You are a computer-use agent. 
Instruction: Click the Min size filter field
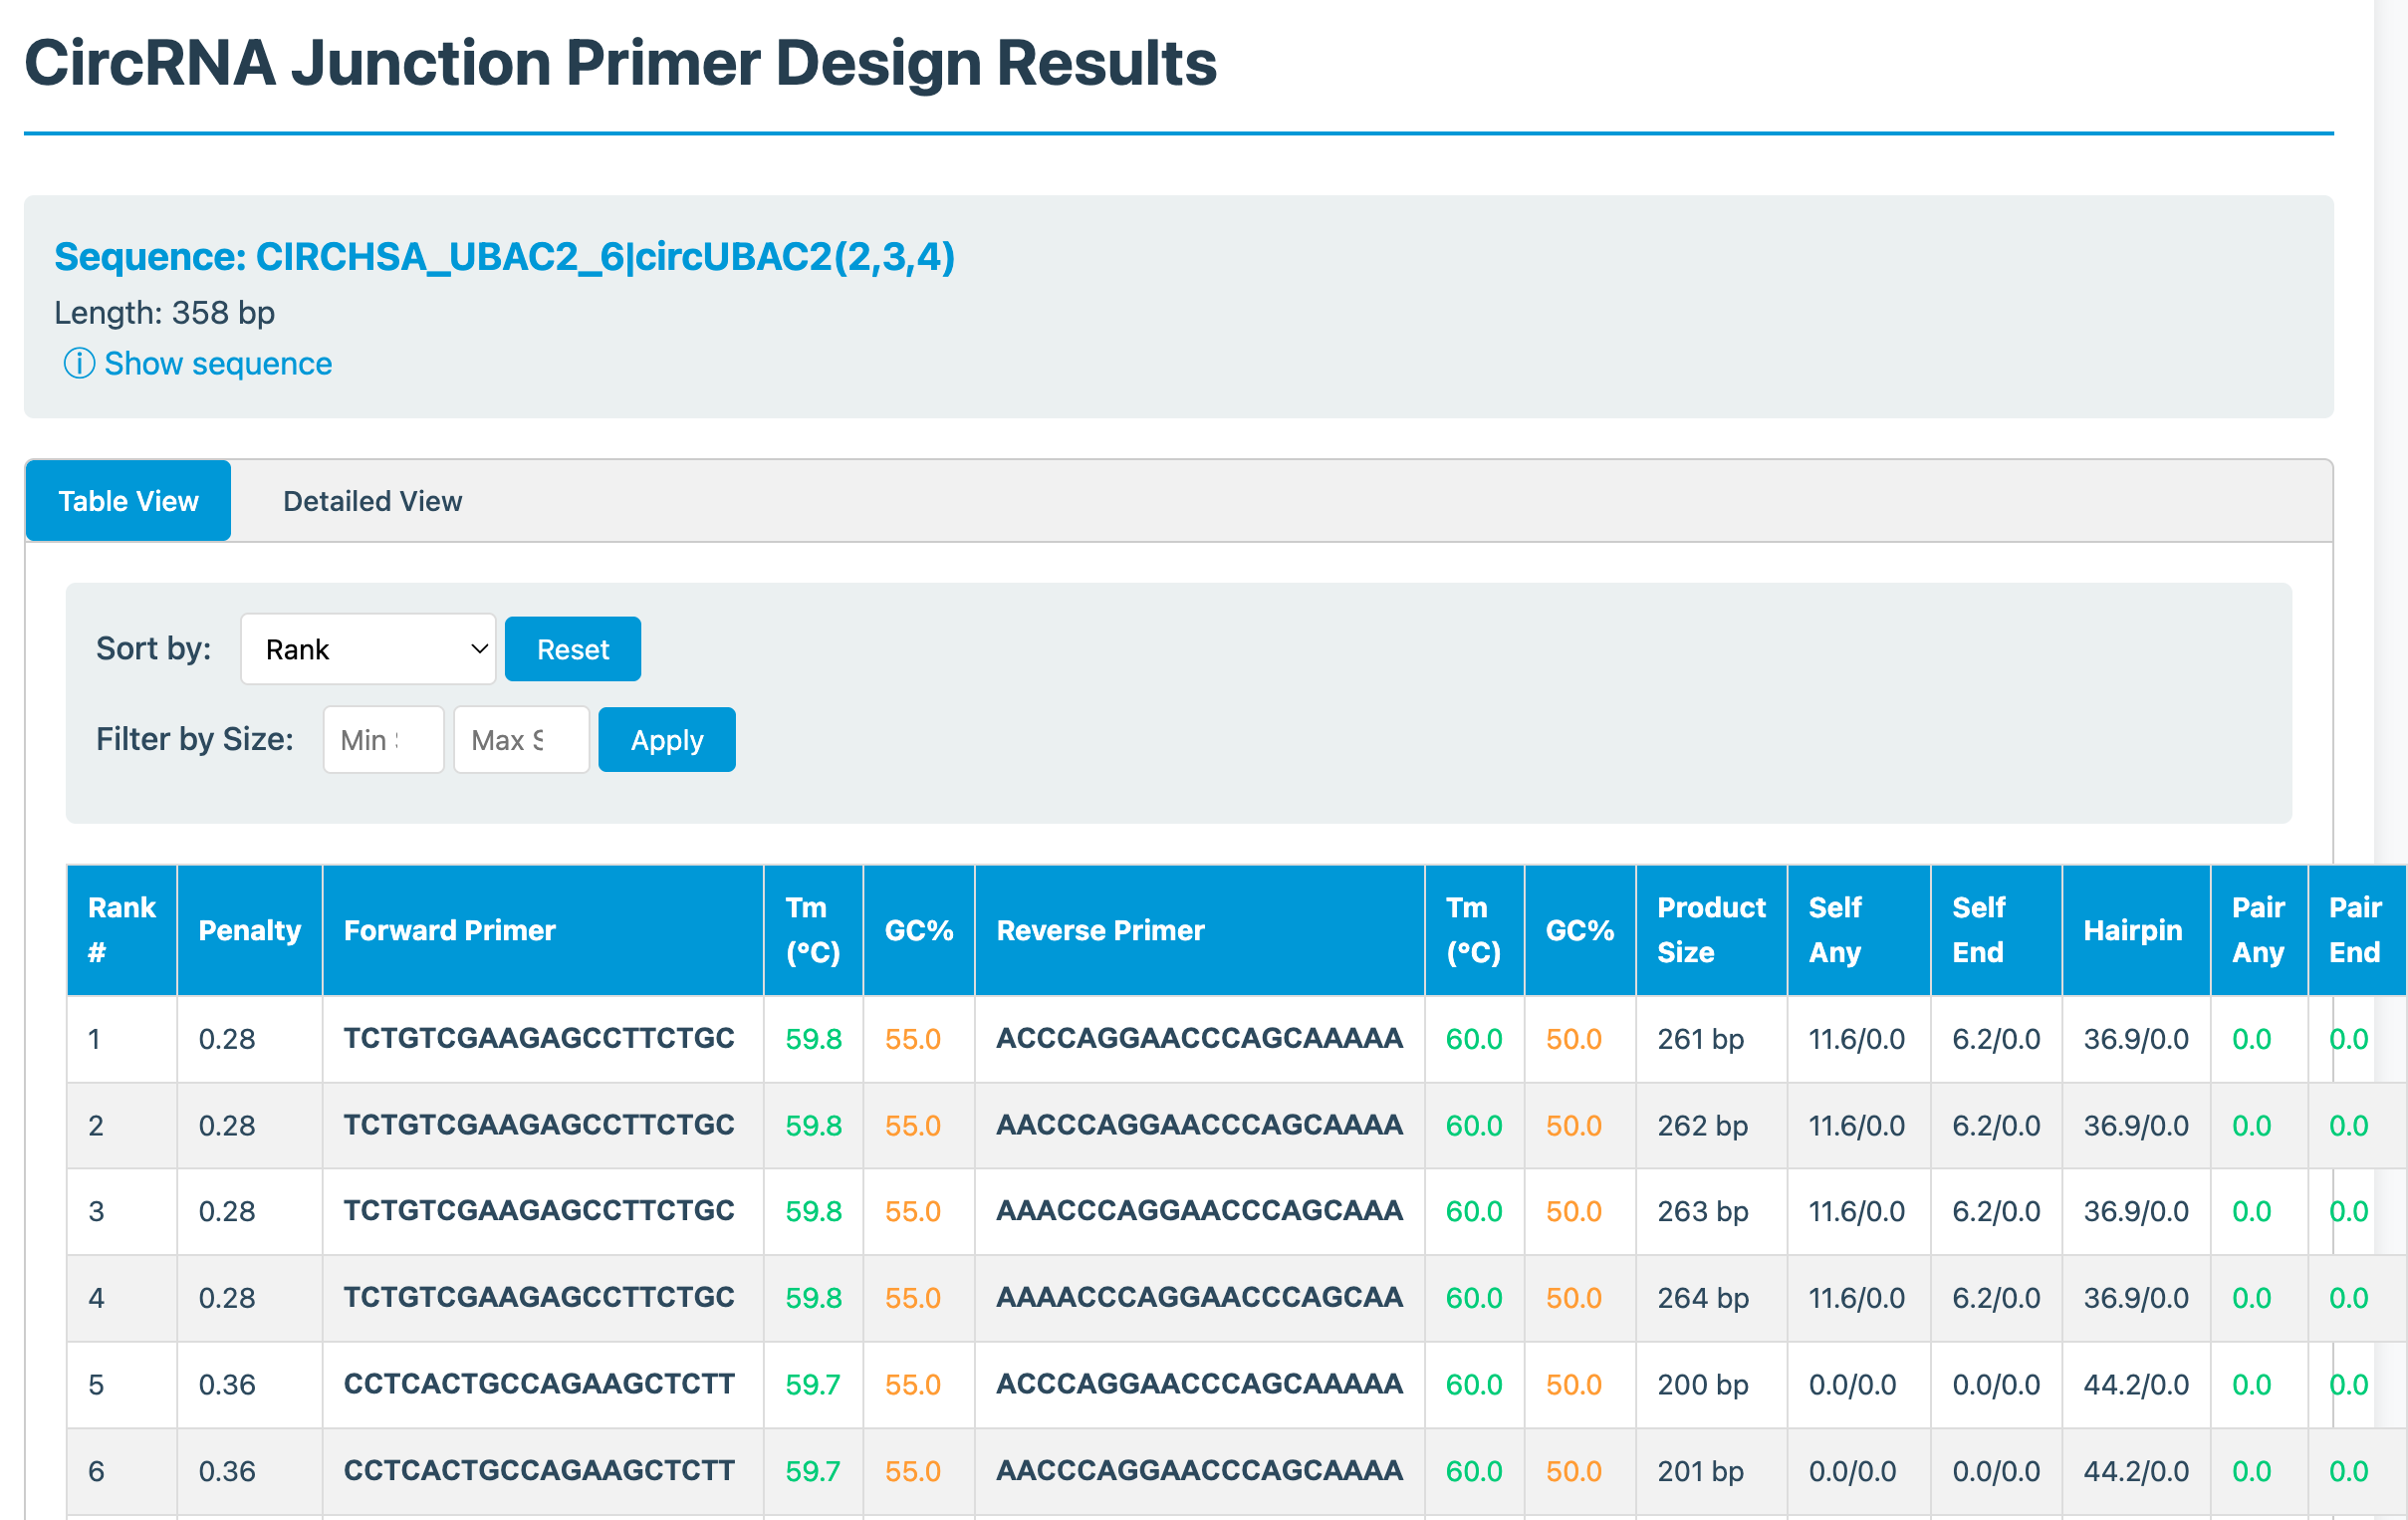(383, 740)
